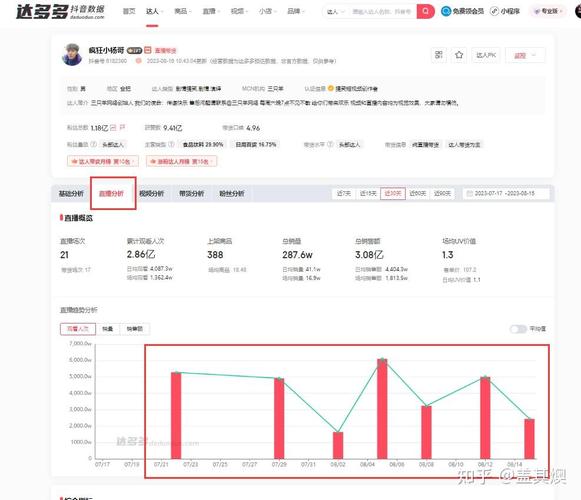
Task: Toggle the 平均值 average switch
Action: [x=518, y=329]
